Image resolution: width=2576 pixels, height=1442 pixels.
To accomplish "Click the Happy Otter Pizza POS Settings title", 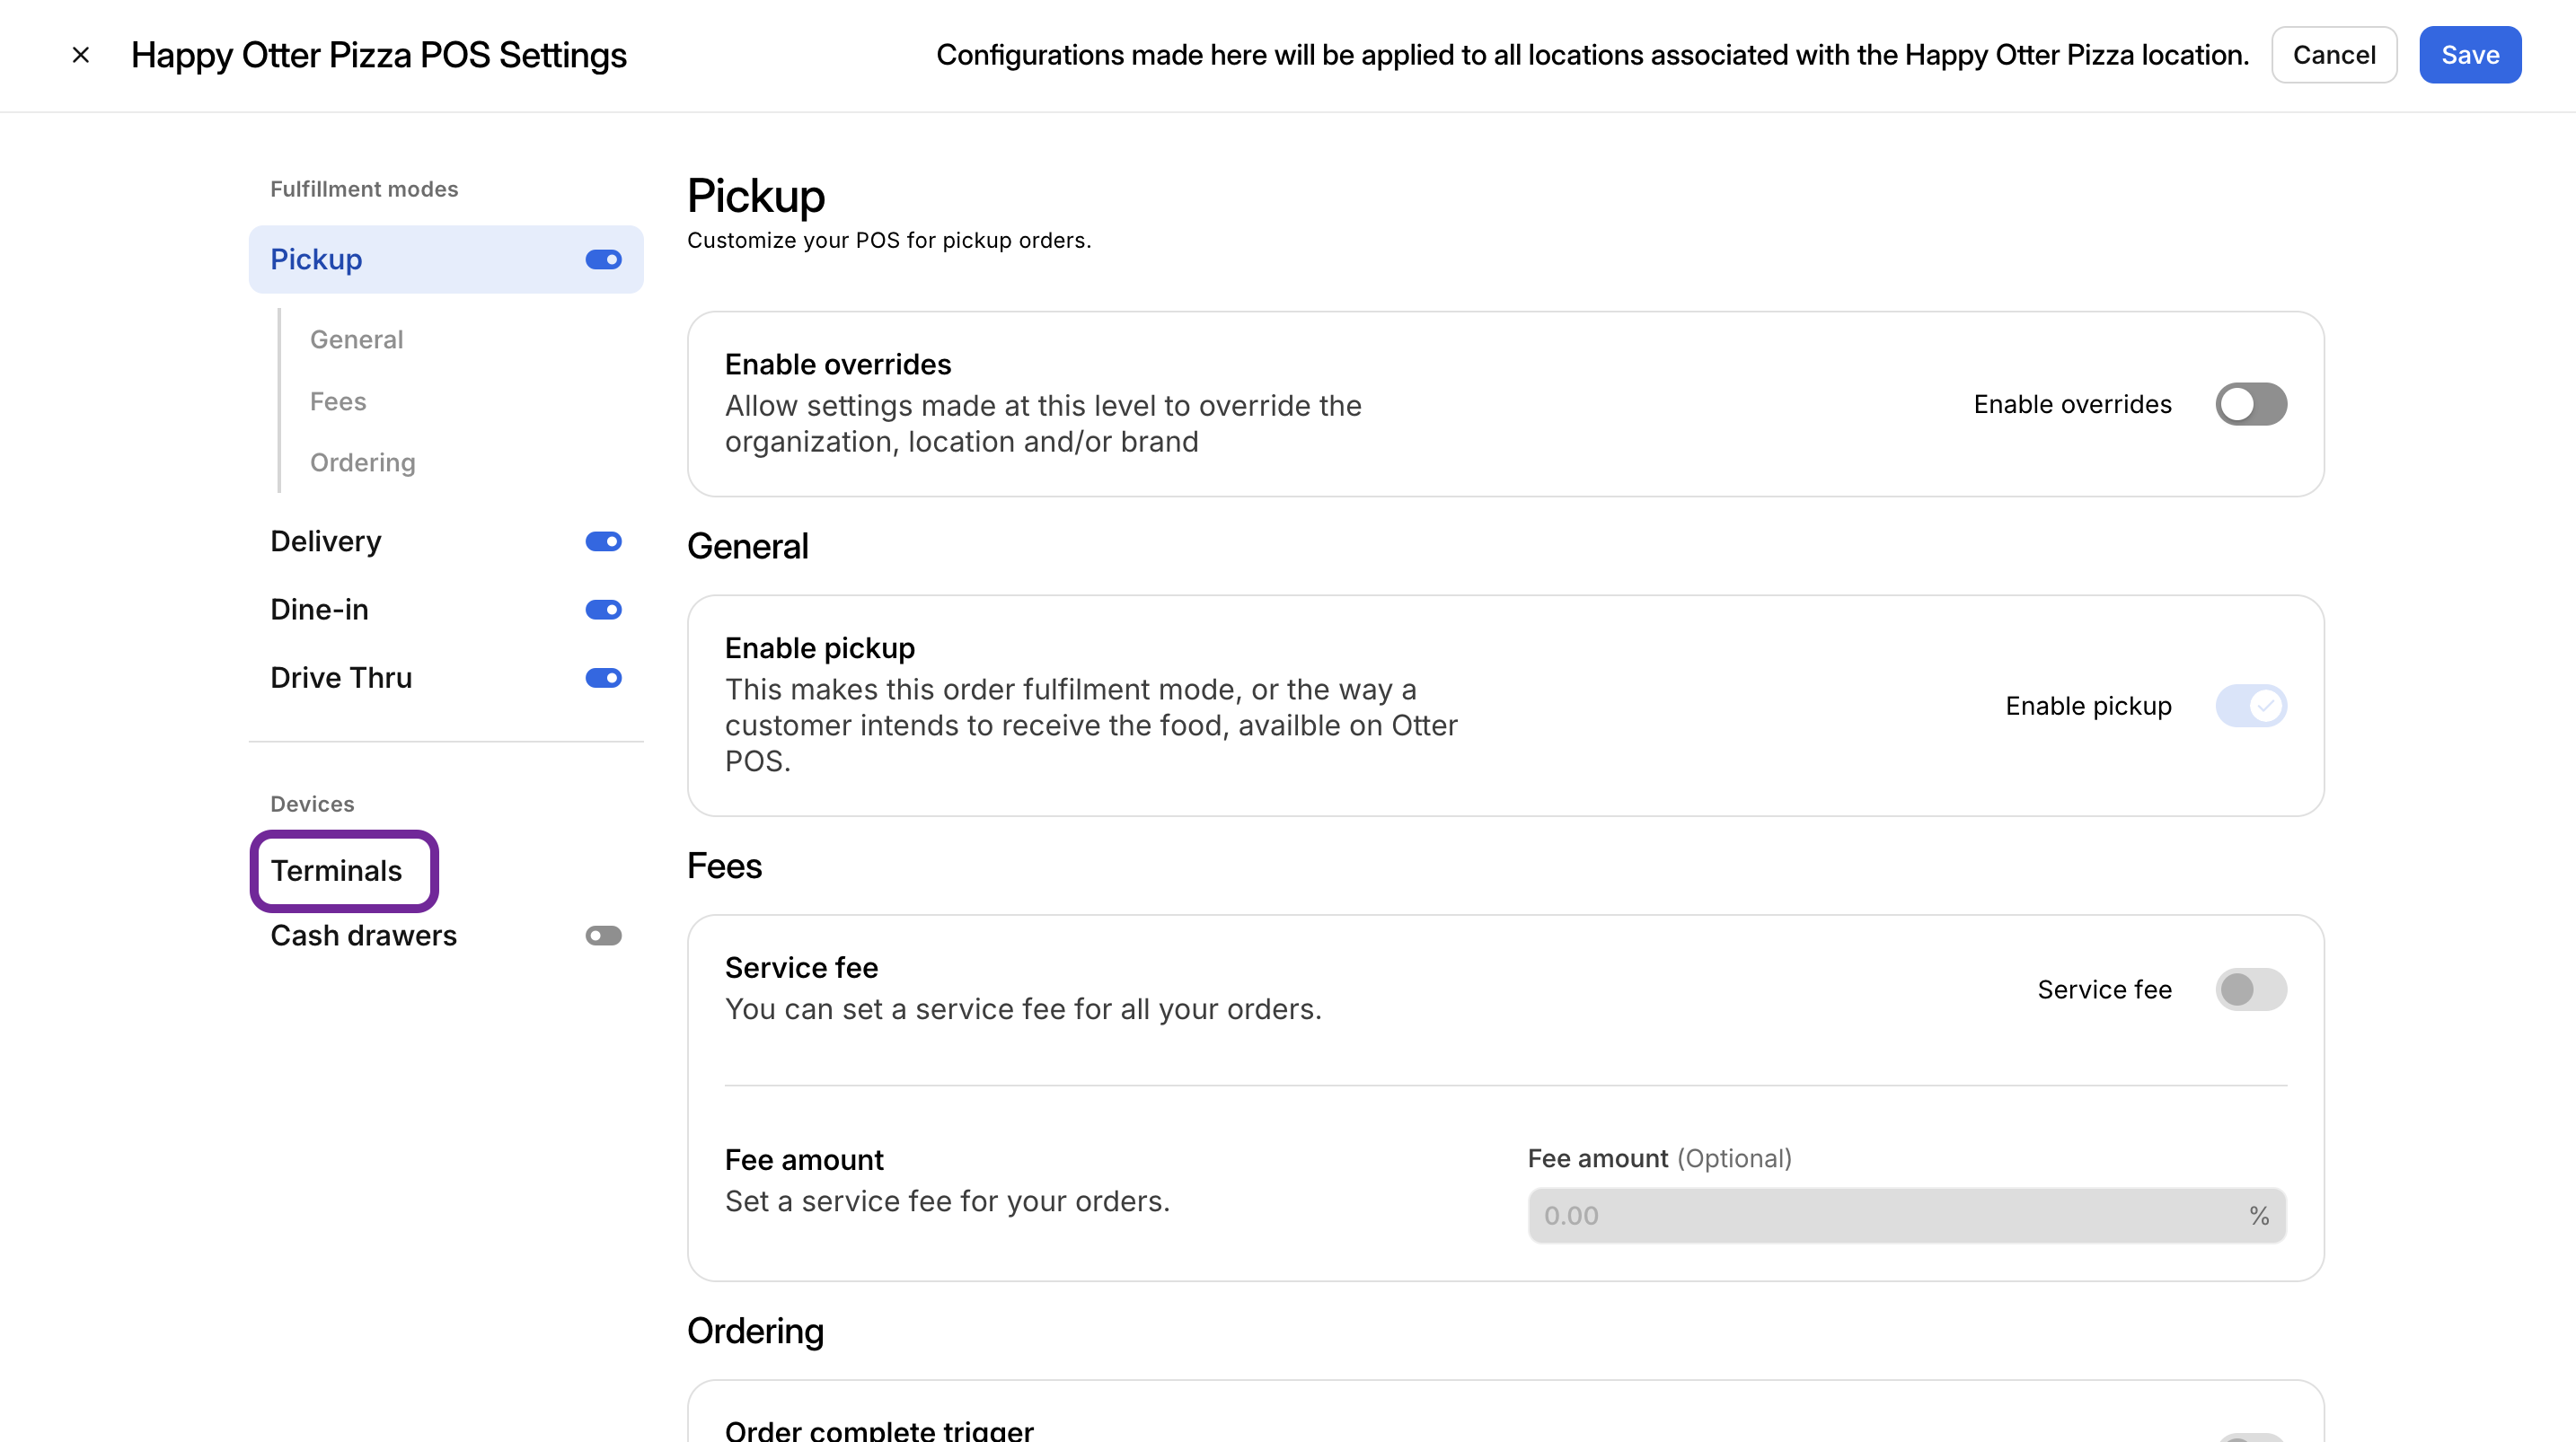I will point(379,55).
